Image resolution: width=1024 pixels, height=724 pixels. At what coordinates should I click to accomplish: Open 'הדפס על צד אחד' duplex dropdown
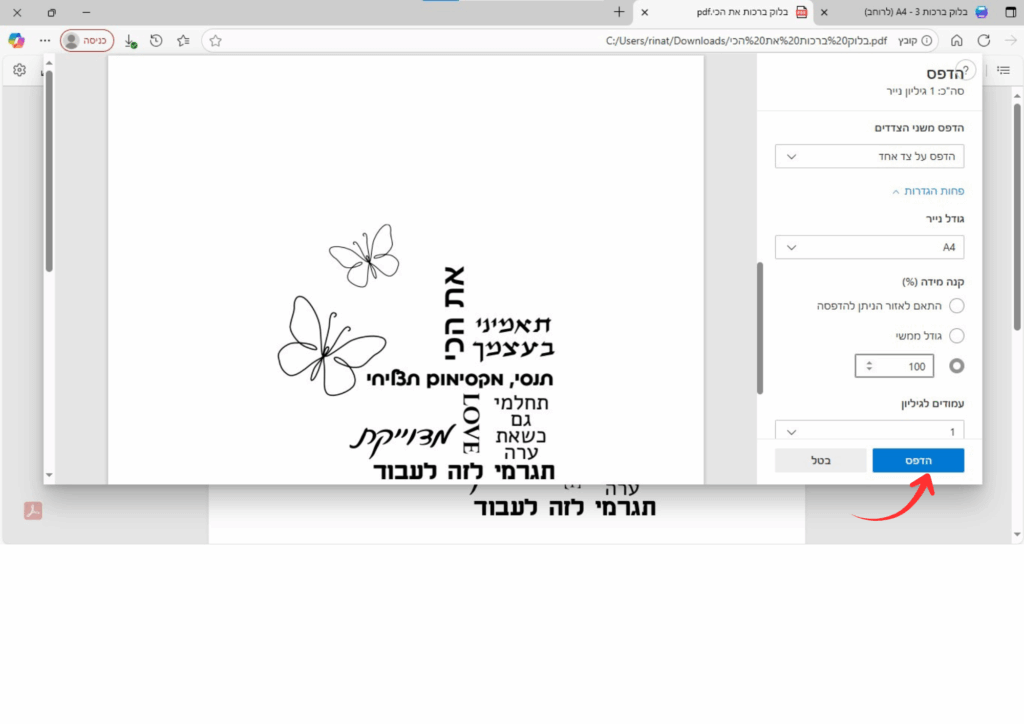(x=869, y=156)
